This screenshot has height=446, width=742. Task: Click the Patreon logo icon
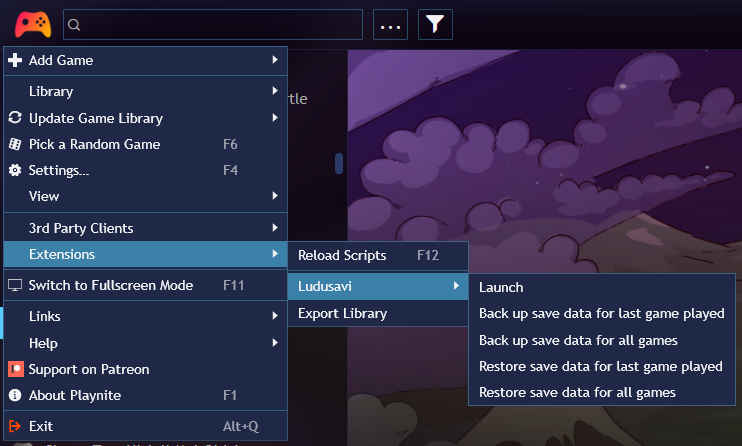tap(16, 369)
